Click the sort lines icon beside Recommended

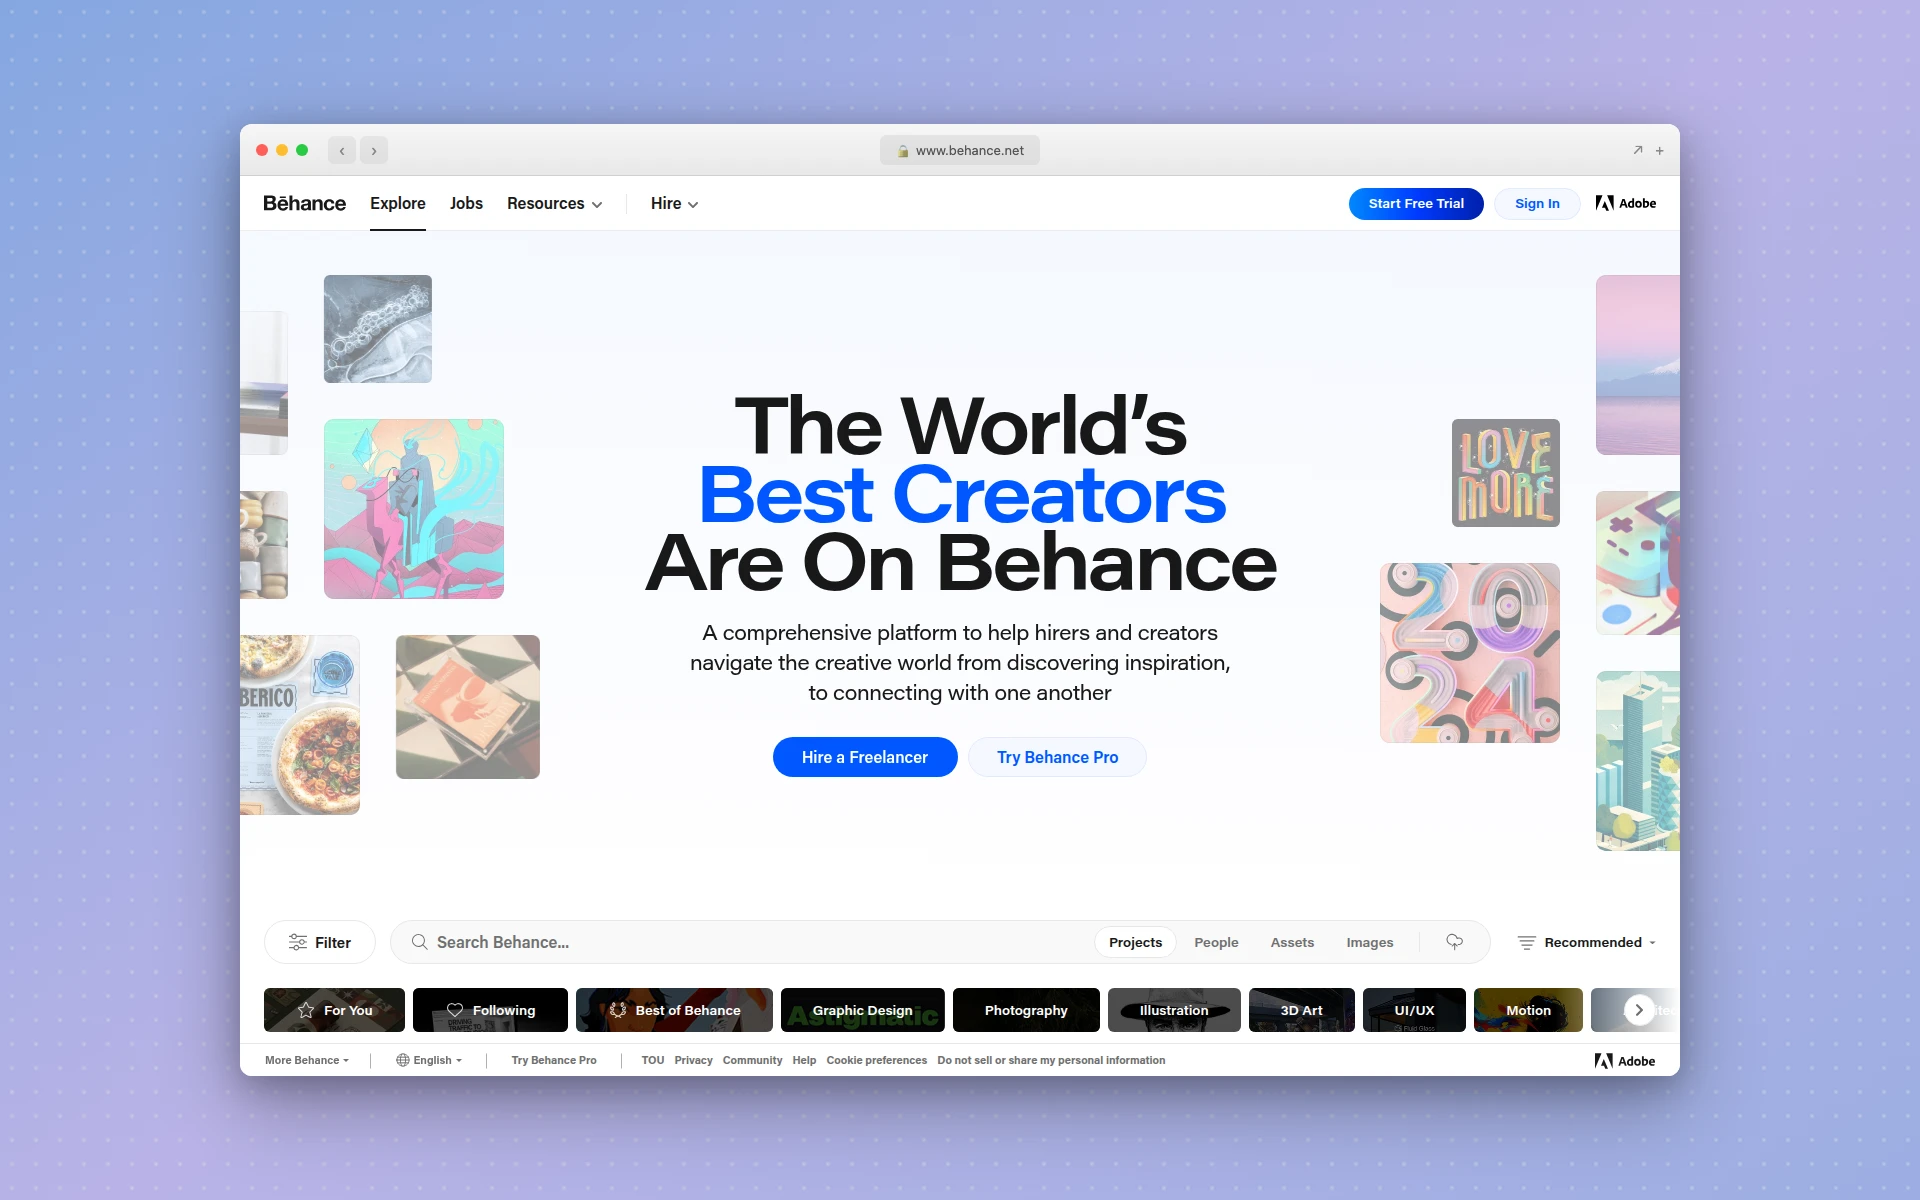tap(1527, 942)
